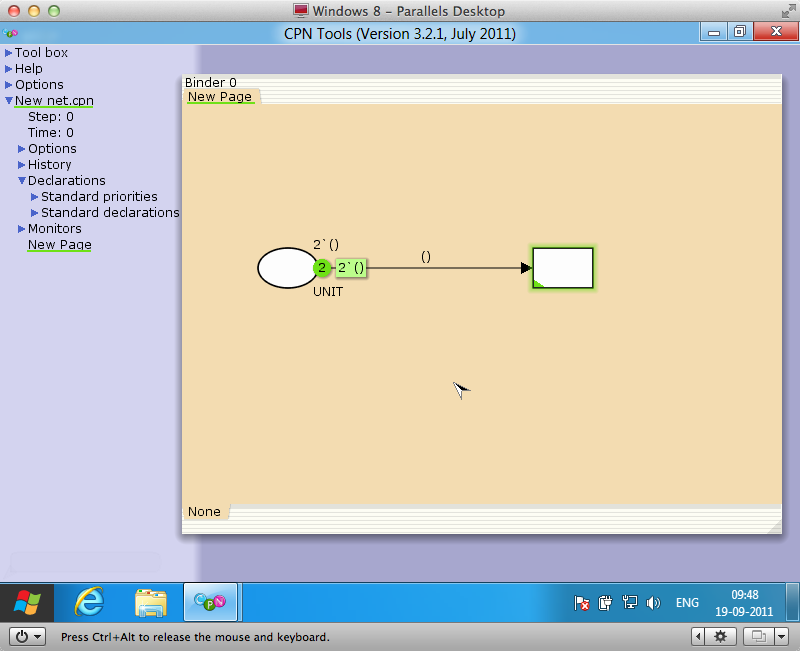The height and width of the screenshot is (651, 800).
Task: Expand the Monitors tree node
Action: (x=21, y=229)
